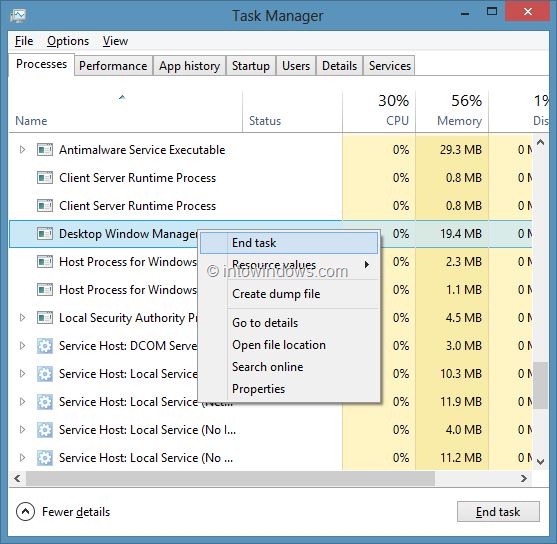Click the 2.3 MB memory value
Screen dimensions: 557x544
[464, 262]
